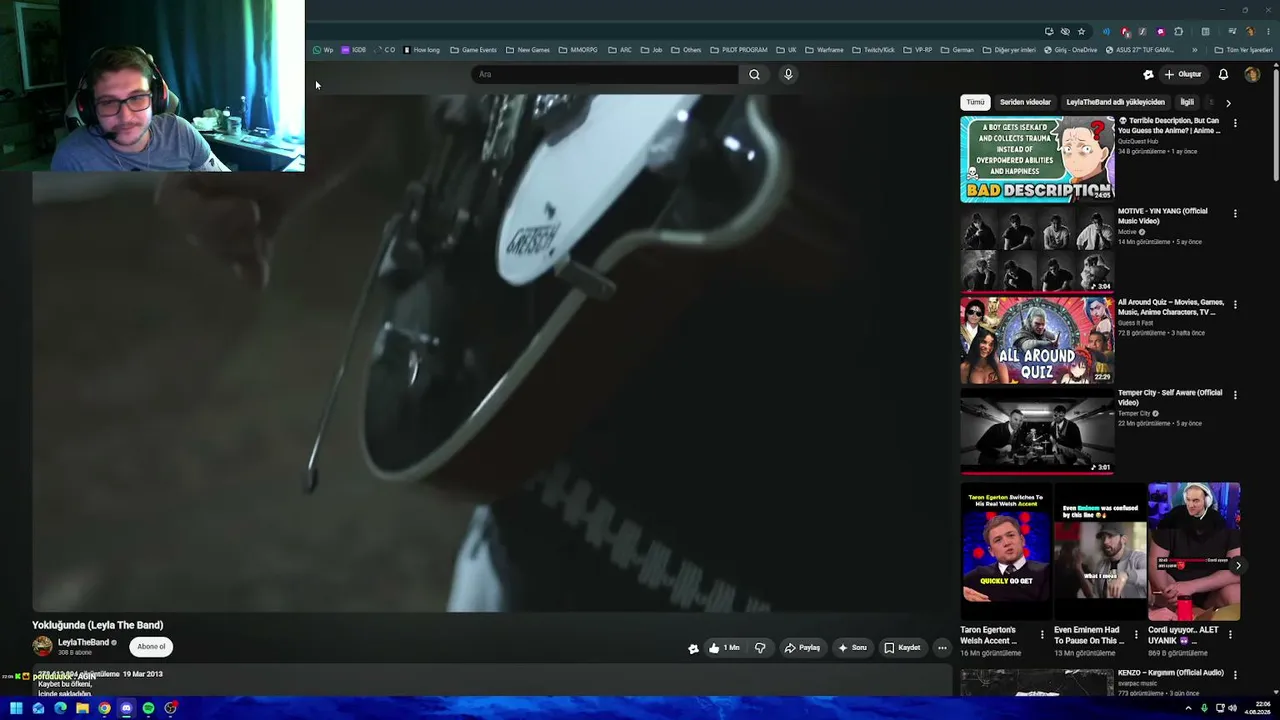The width and height of the screenshot is (1280, 720).
Task: Expand hidden bookmarks with the double chevron
Action: (1194, 50)
